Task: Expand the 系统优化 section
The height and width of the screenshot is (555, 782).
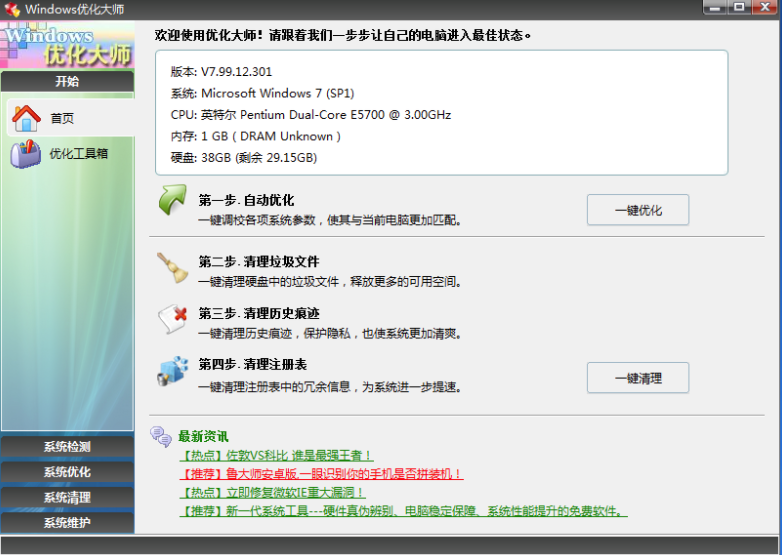Action: (67, 472)
